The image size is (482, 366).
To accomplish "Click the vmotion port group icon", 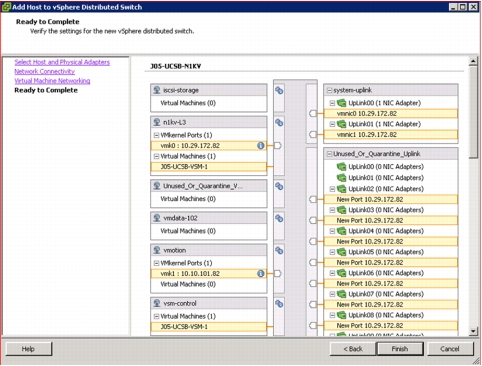I will coord(157,250).
